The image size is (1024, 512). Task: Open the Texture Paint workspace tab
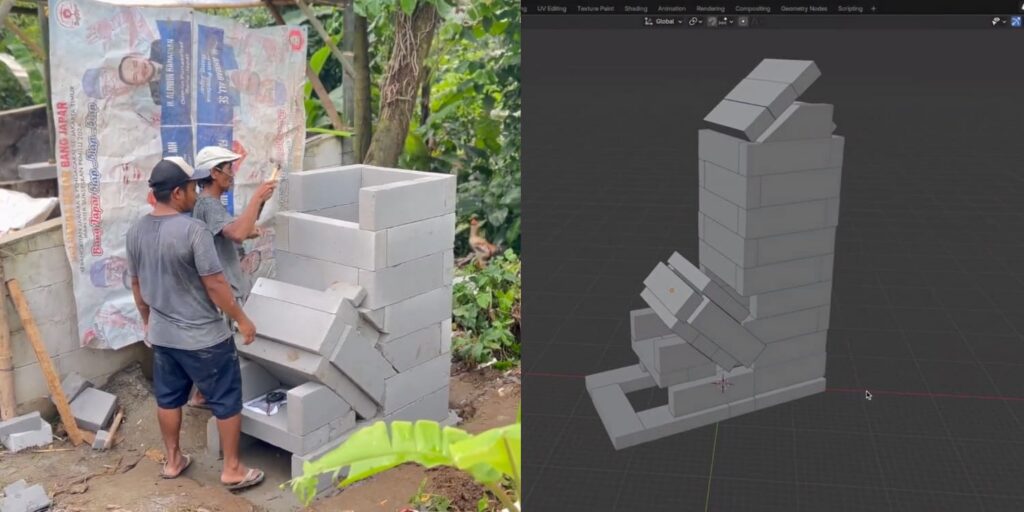(594, 8)
